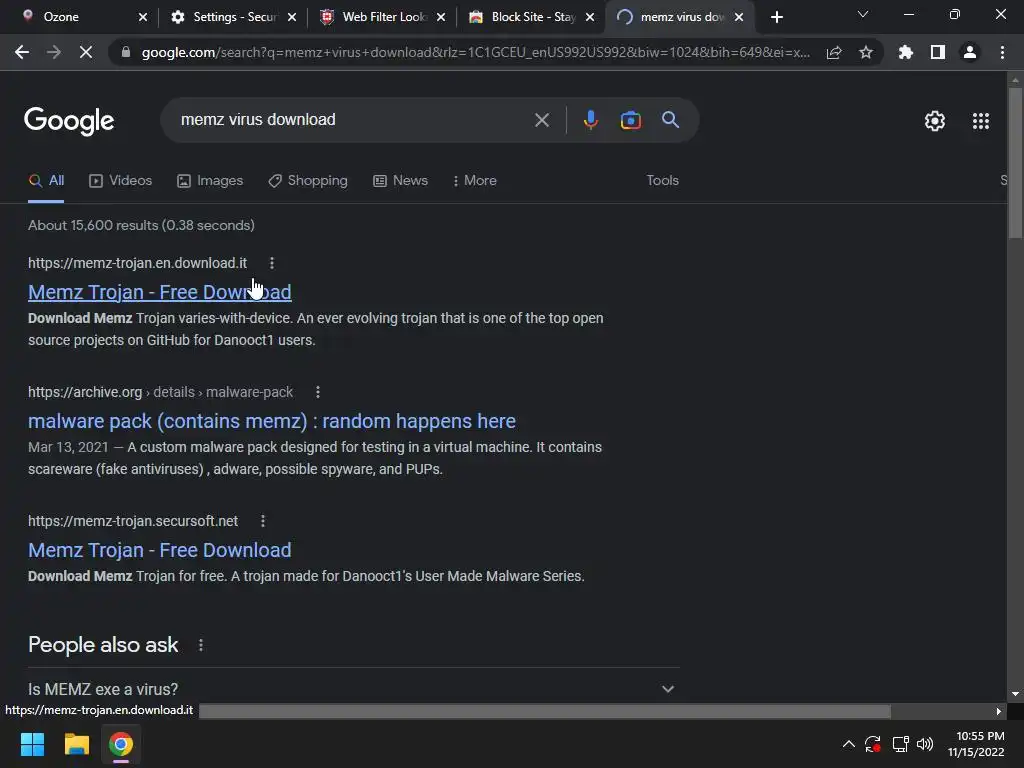Image resolution: width=1024 pixels, height=768 pixels.
Task: Click the https://archive.org result URL text
Action: pyautogui.click(x=85, y=392)
